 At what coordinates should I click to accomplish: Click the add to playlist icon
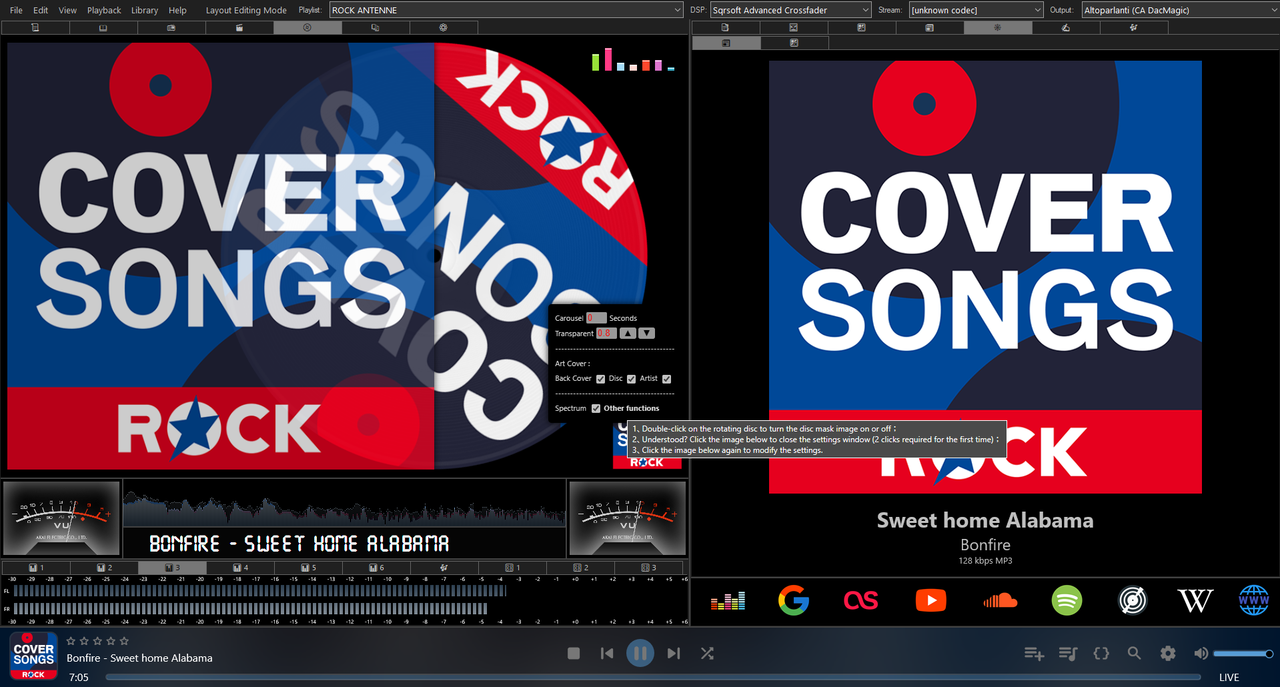click(1034, 653)
